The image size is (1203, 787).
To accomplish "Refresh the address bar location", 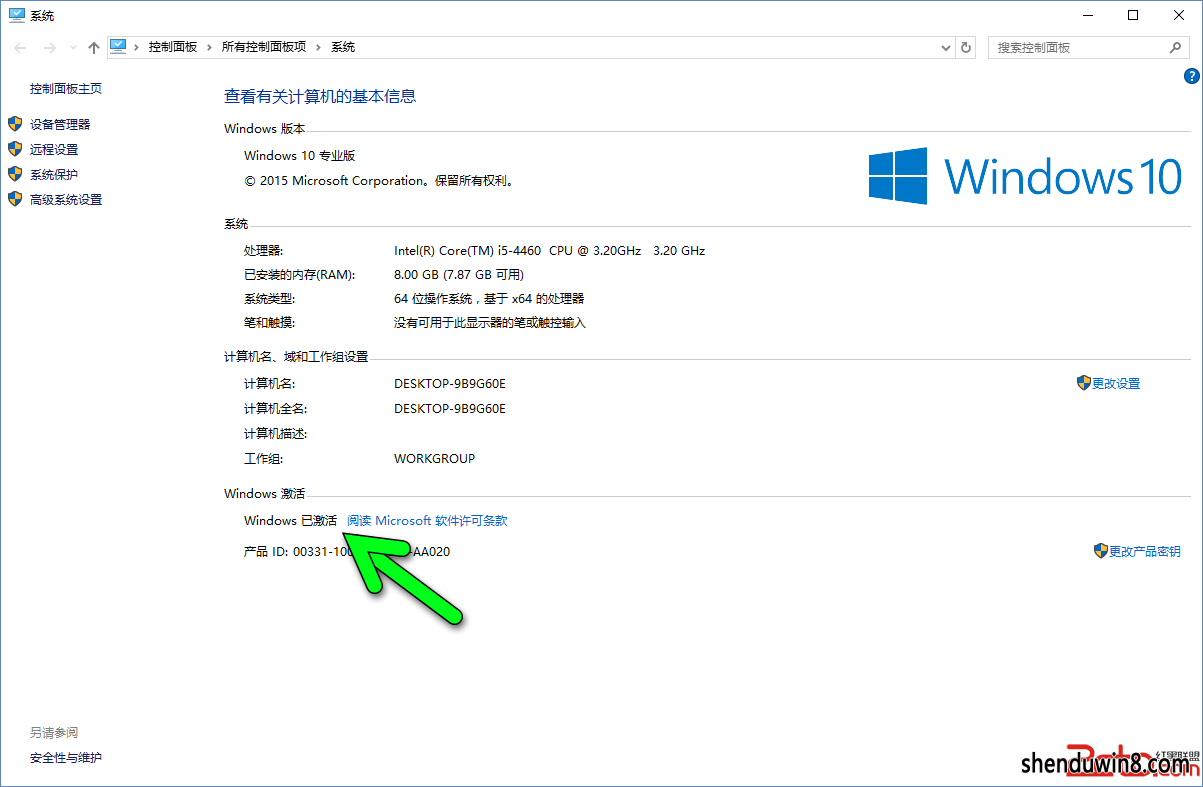I will (966, 47).
